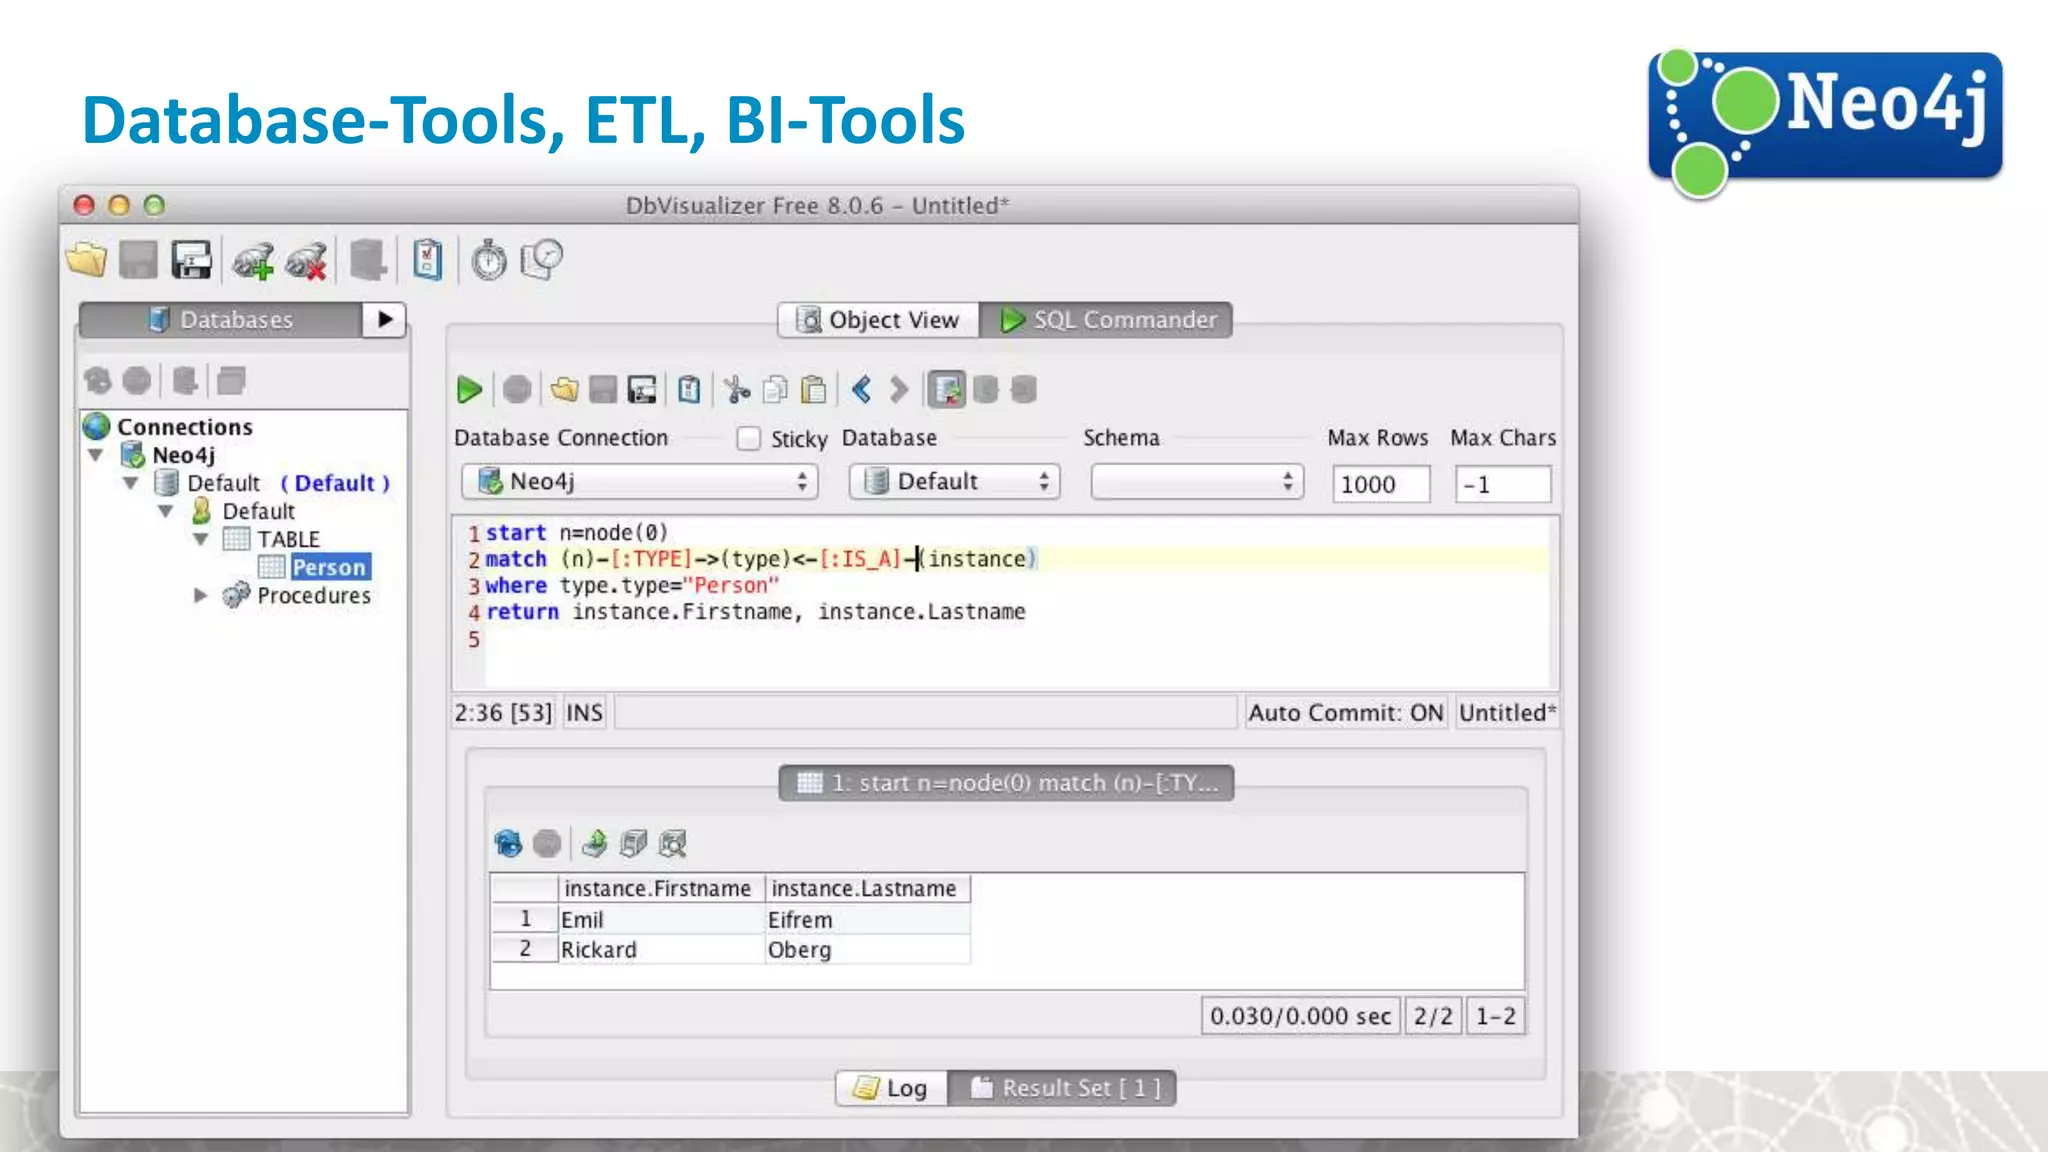Click Save As icon in SQL Commander toolbar
This screenshot has height=1152, width=2048.
(642, 389)
